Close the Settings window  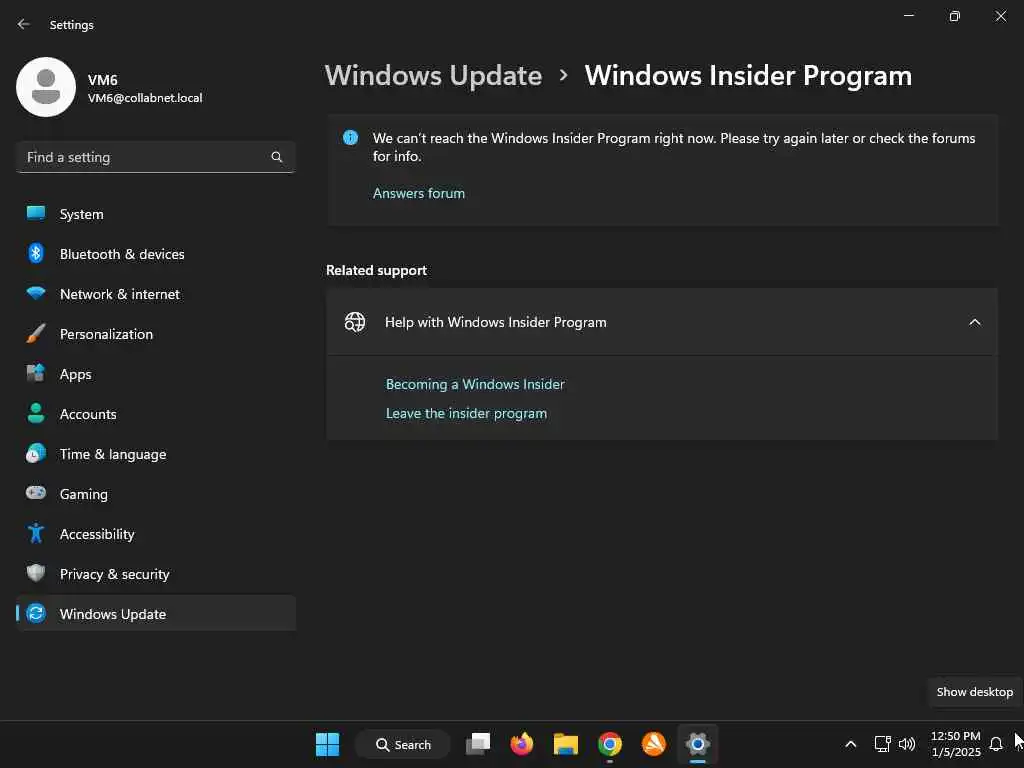[x=1000, y=16]
